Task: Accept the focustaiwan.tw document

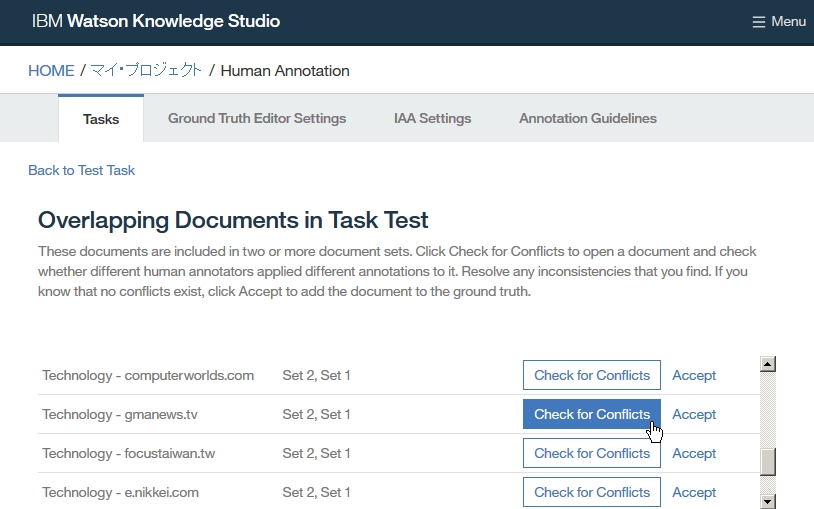Action: pos(693,453)
